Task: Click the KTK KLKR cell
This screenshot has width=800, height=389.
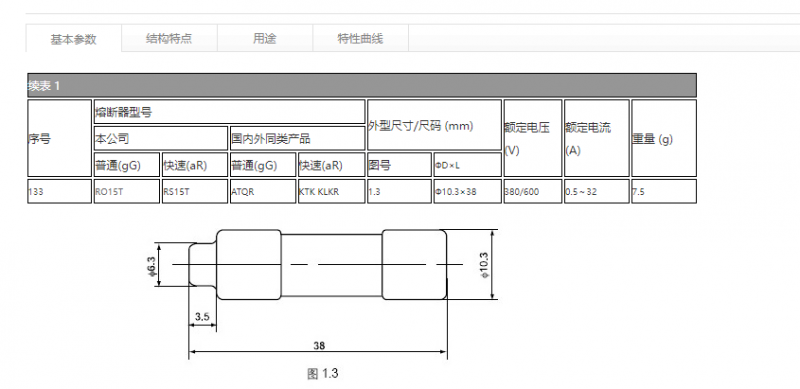Action: coord(332,191)
